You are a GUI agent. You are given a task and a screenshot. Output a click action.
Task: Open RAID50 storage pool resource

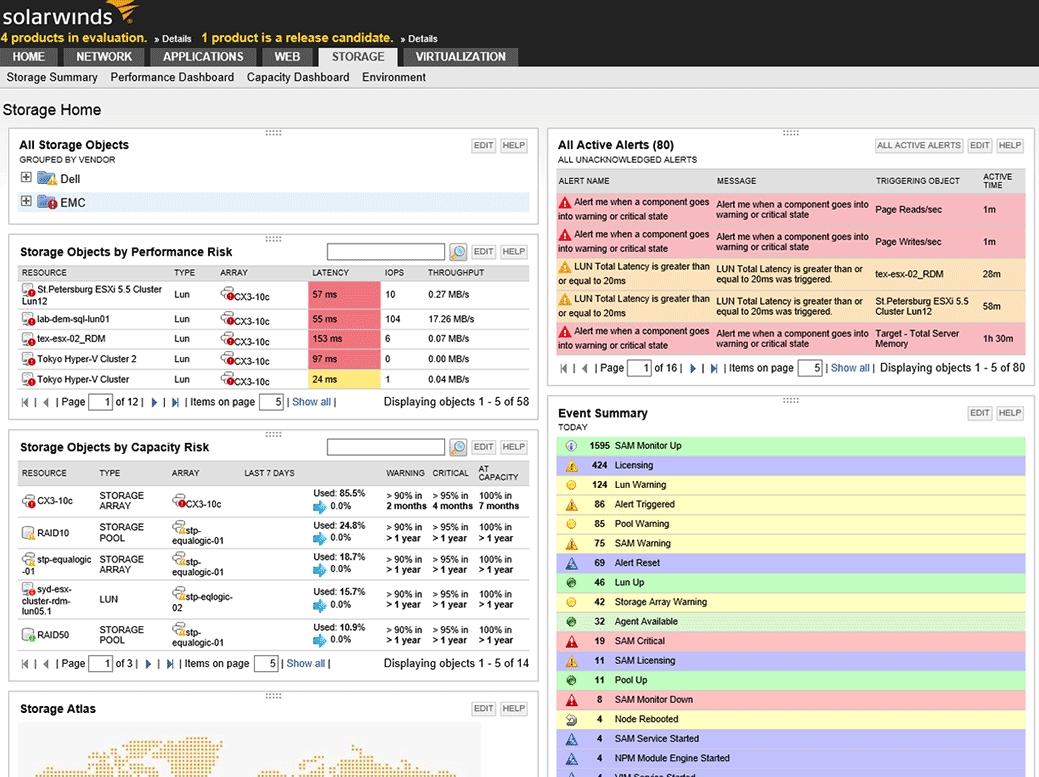point(53,635)
